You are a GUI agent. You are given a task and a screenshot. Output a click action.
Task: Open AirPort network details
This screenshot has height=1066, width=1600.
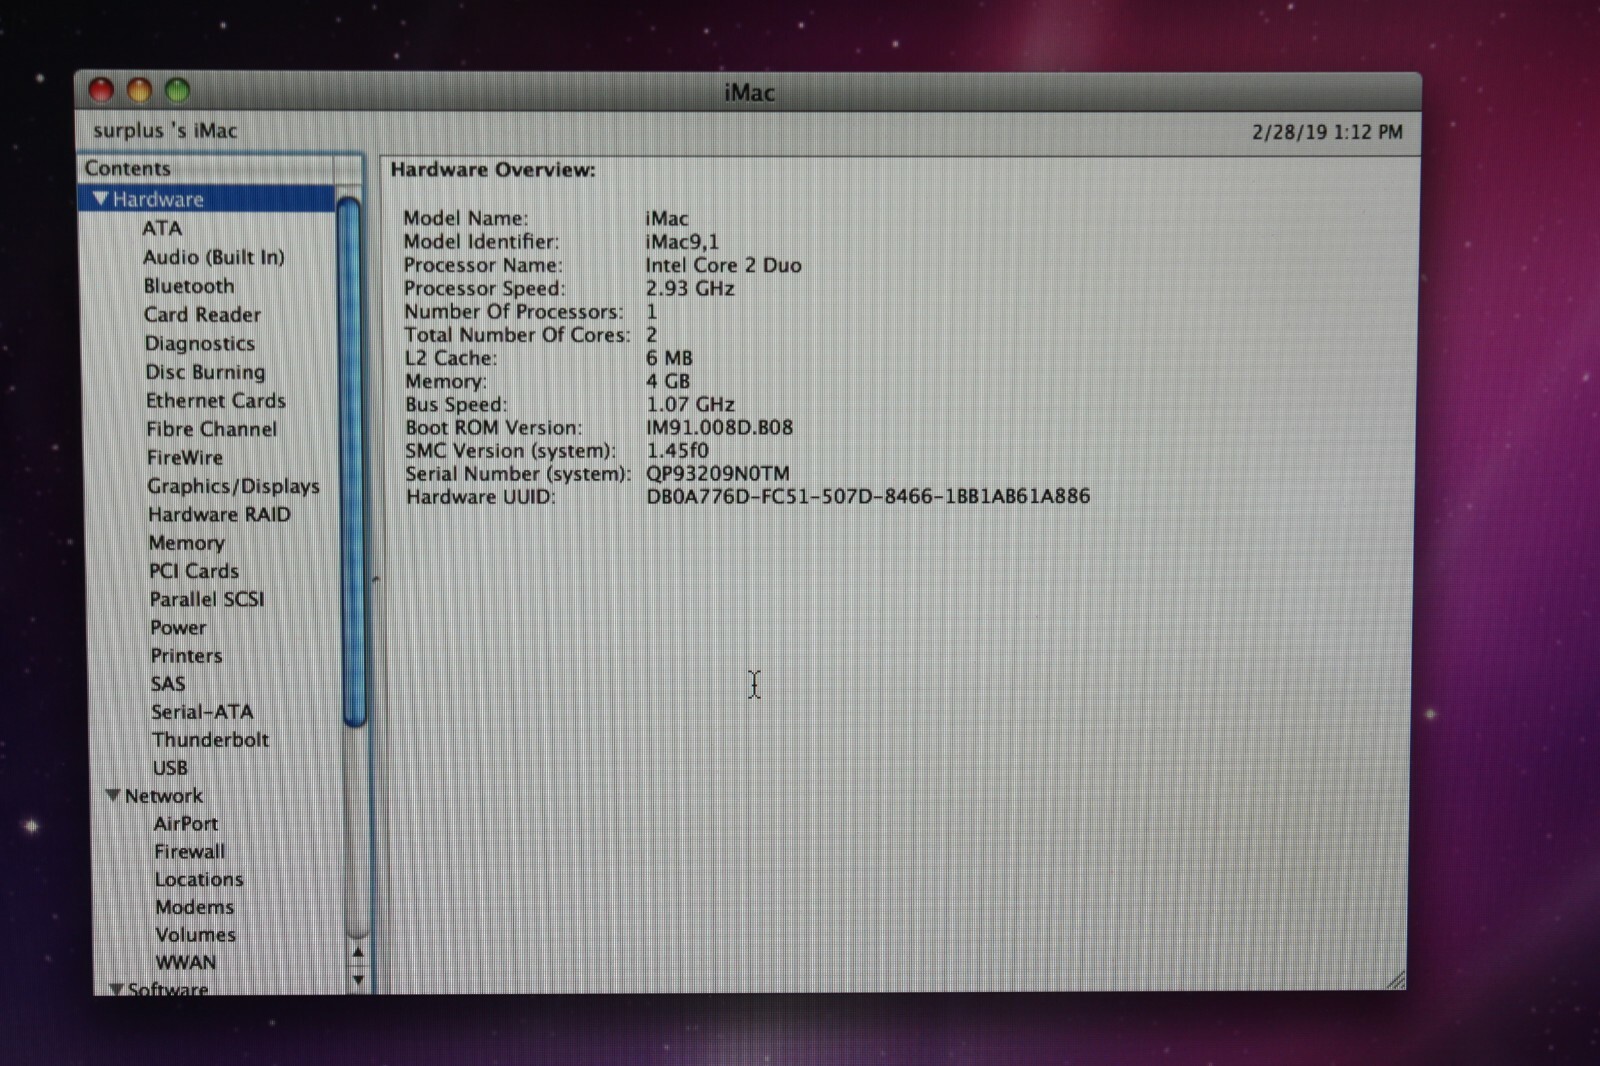coord(186,823)
